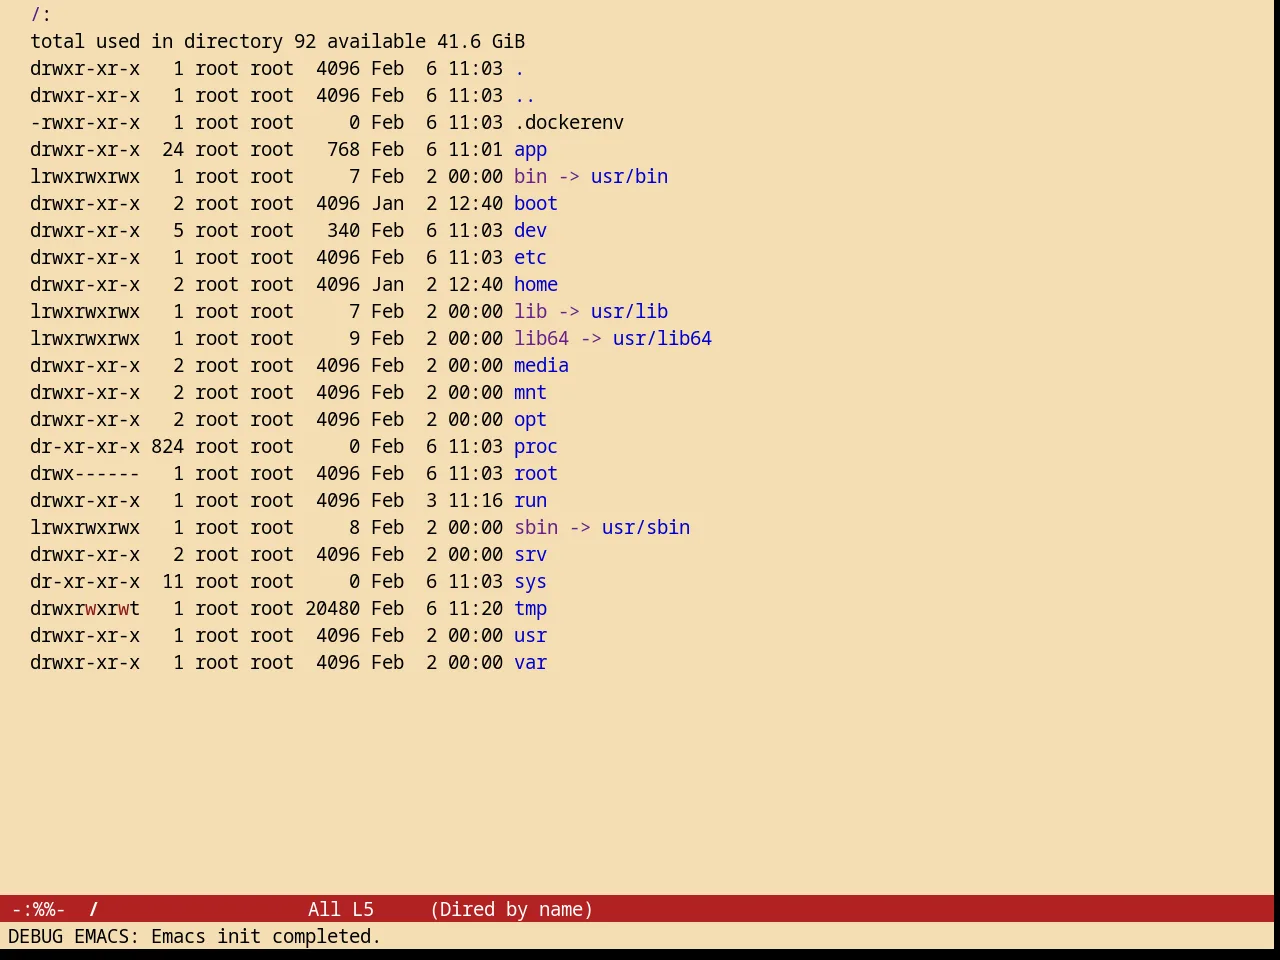Open the etc directory
The image size is (1280, 960).
tap(530, 258)
